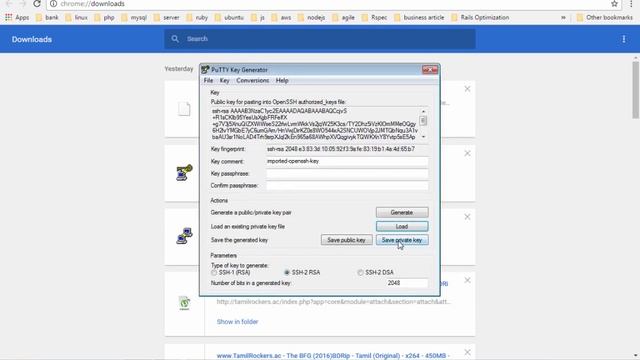Open the linux bookmarks folder
Screen dimensions: 640x360
point(76,18)
